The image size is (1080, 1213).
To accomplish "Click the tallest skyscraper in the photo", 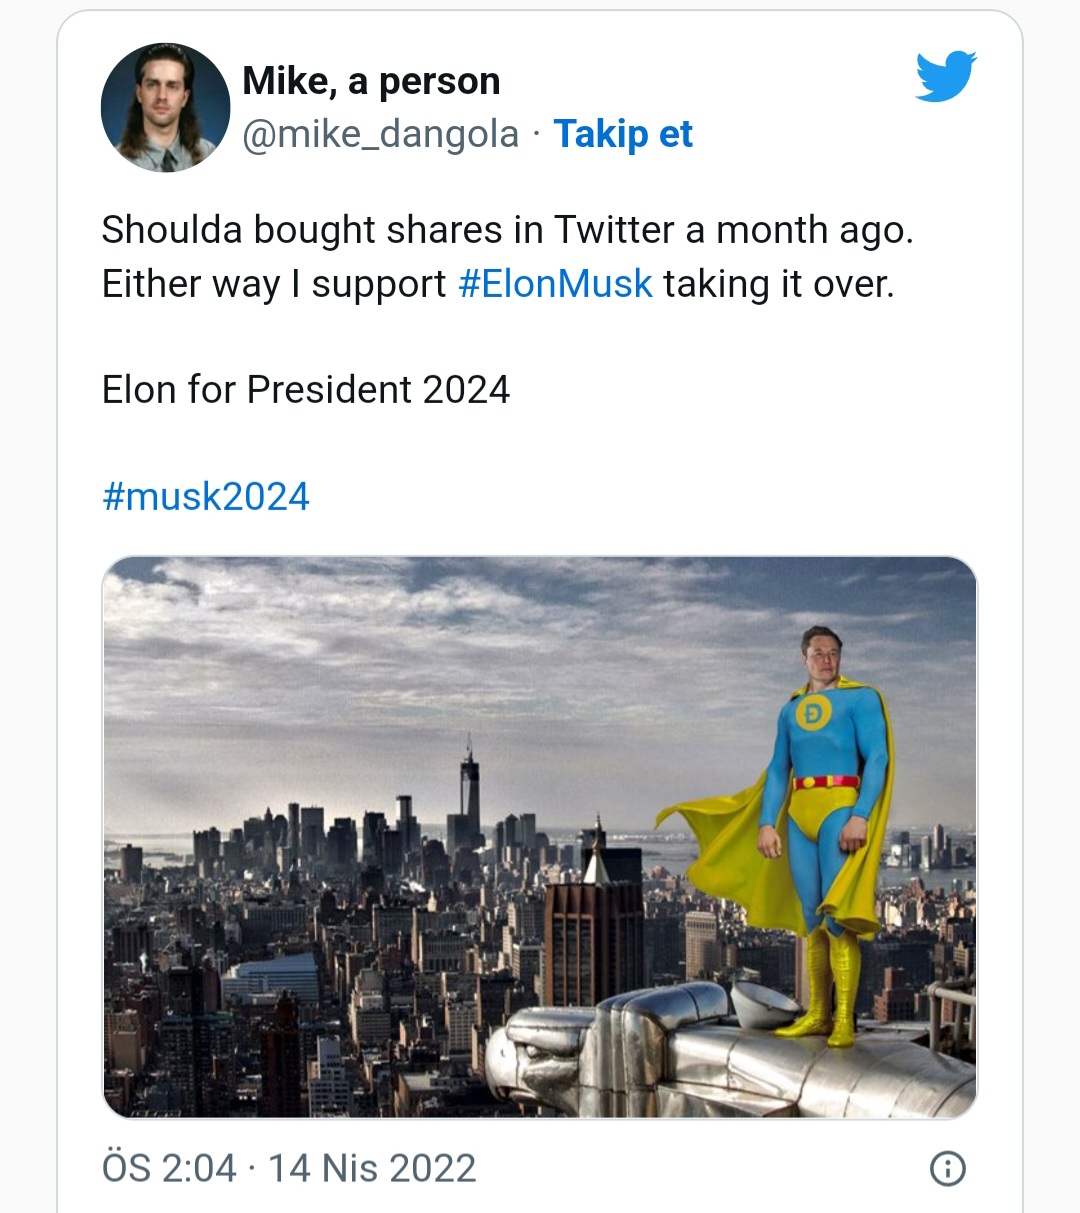I will tap(469, 790).
